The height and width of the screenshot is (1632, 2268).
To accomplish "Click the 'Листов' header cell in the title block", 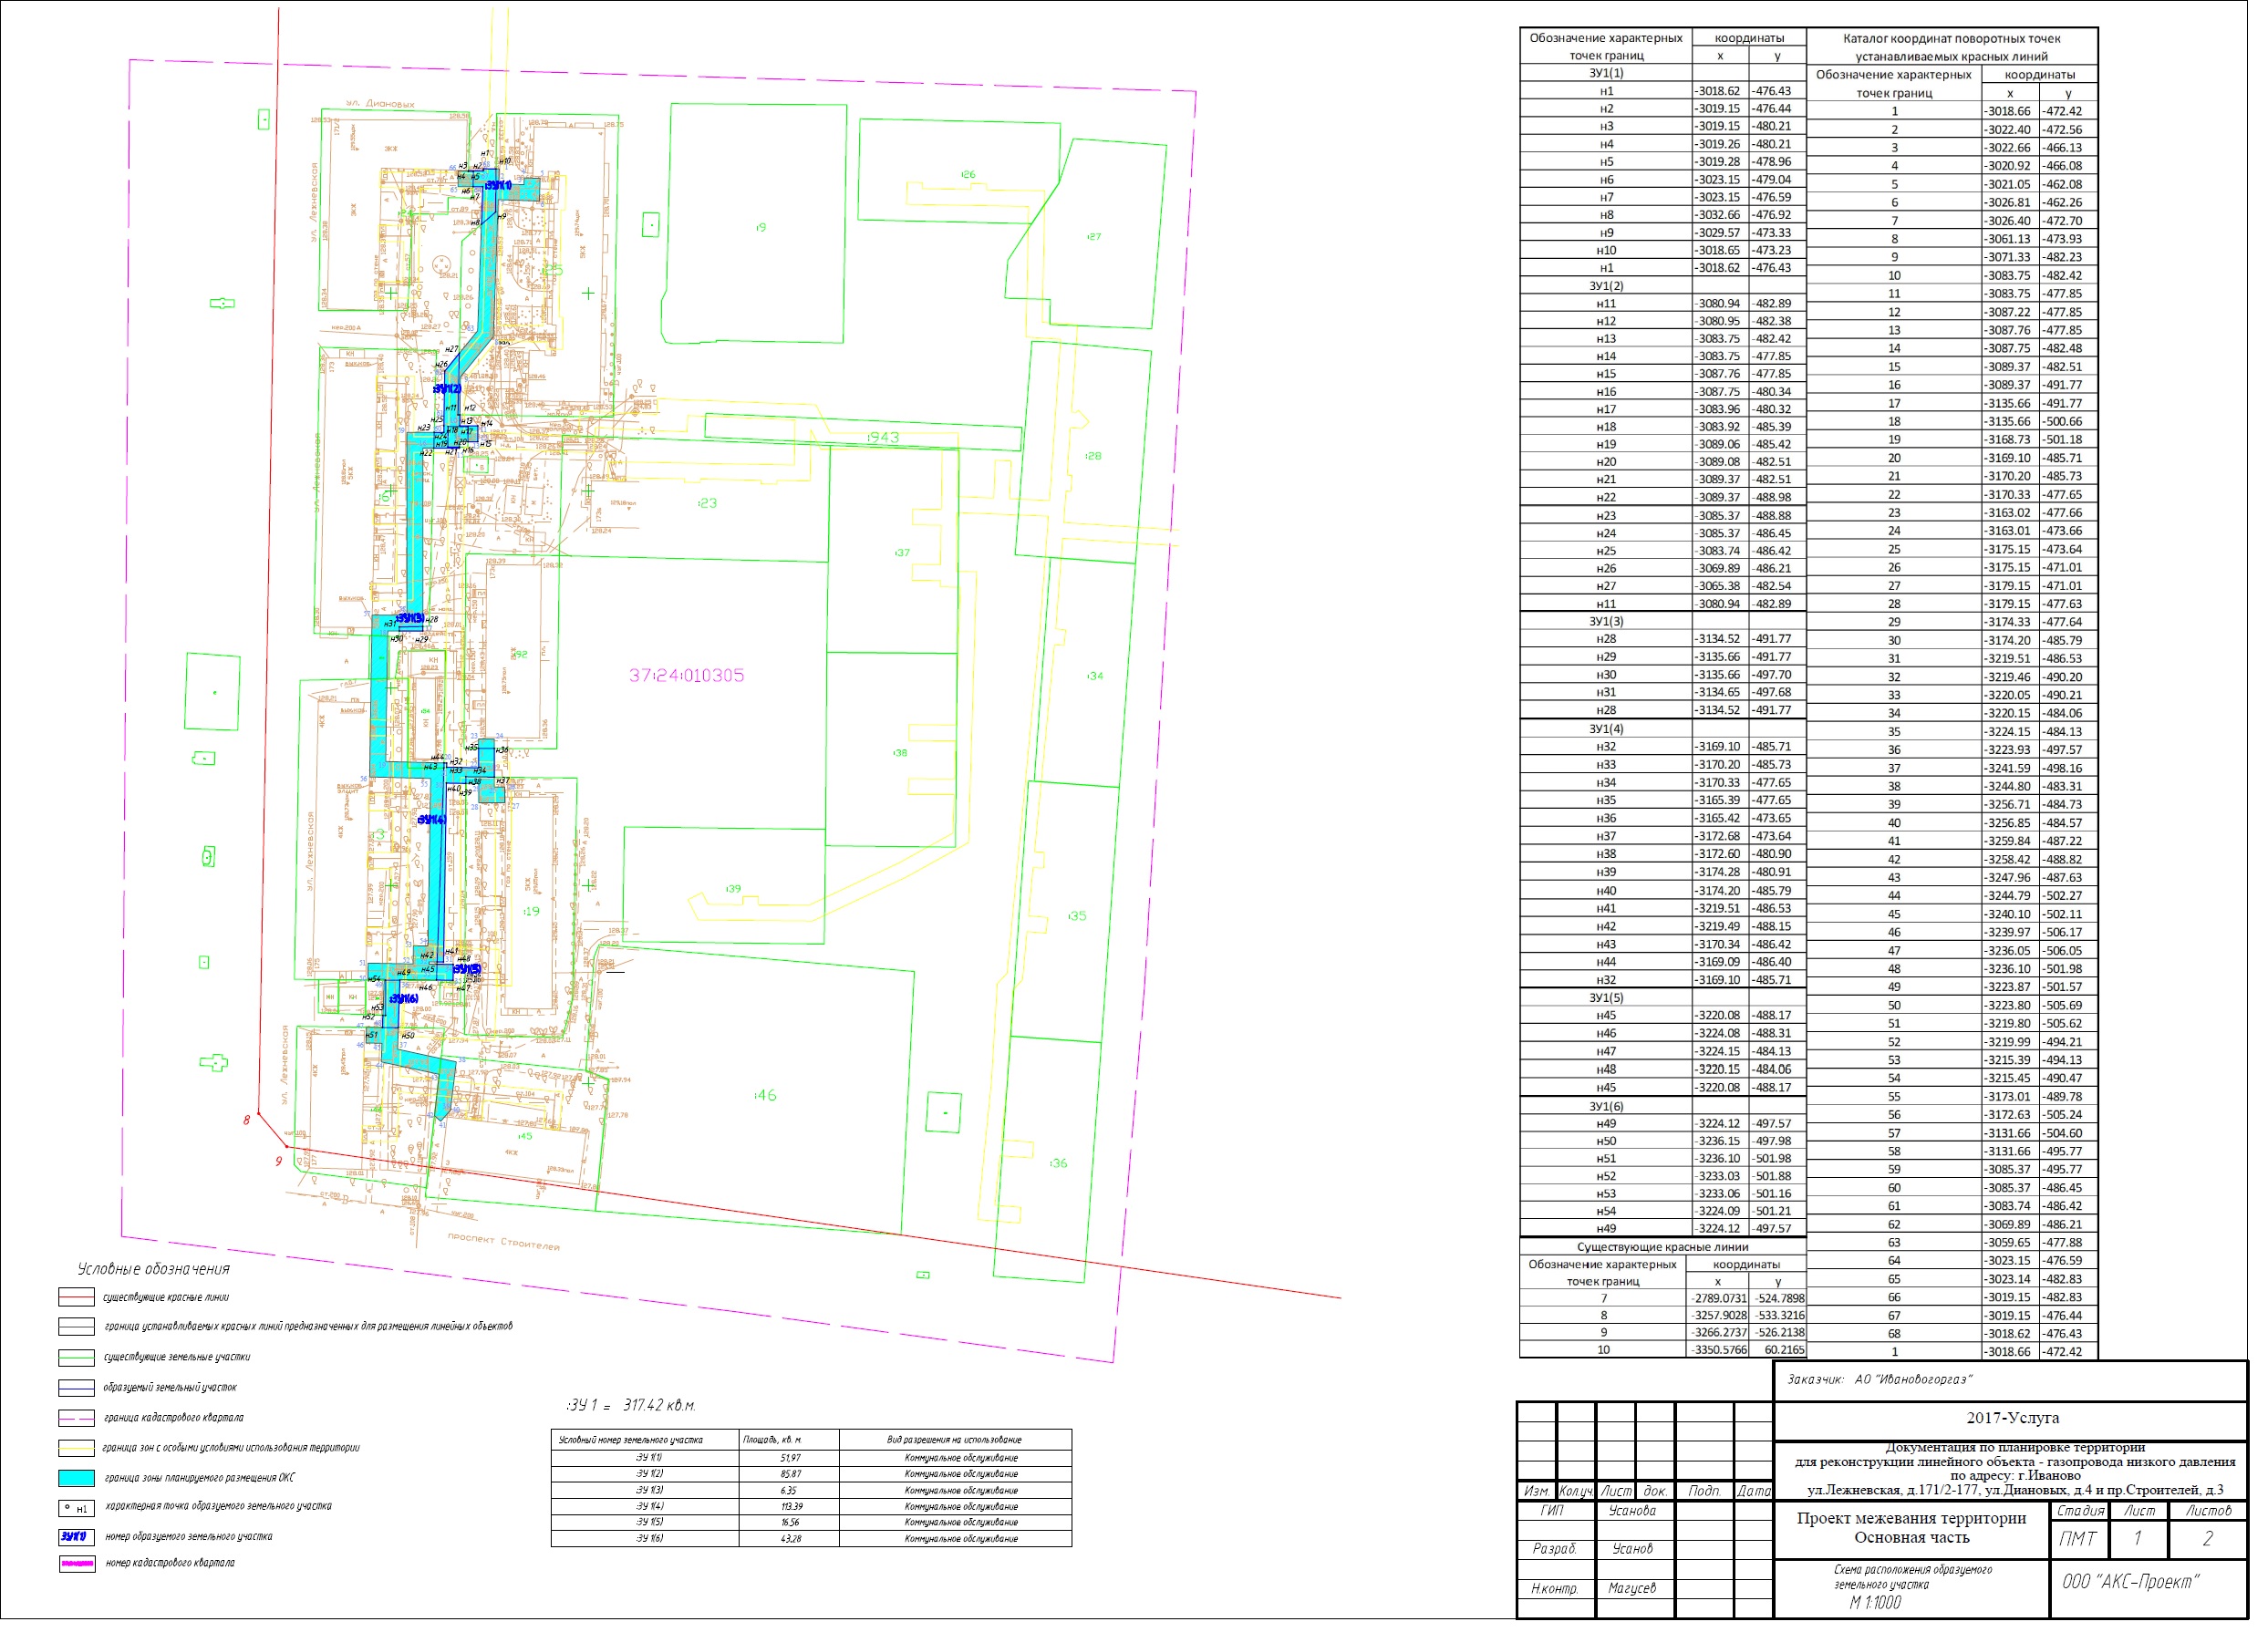I will [x=2209, y=1511].
